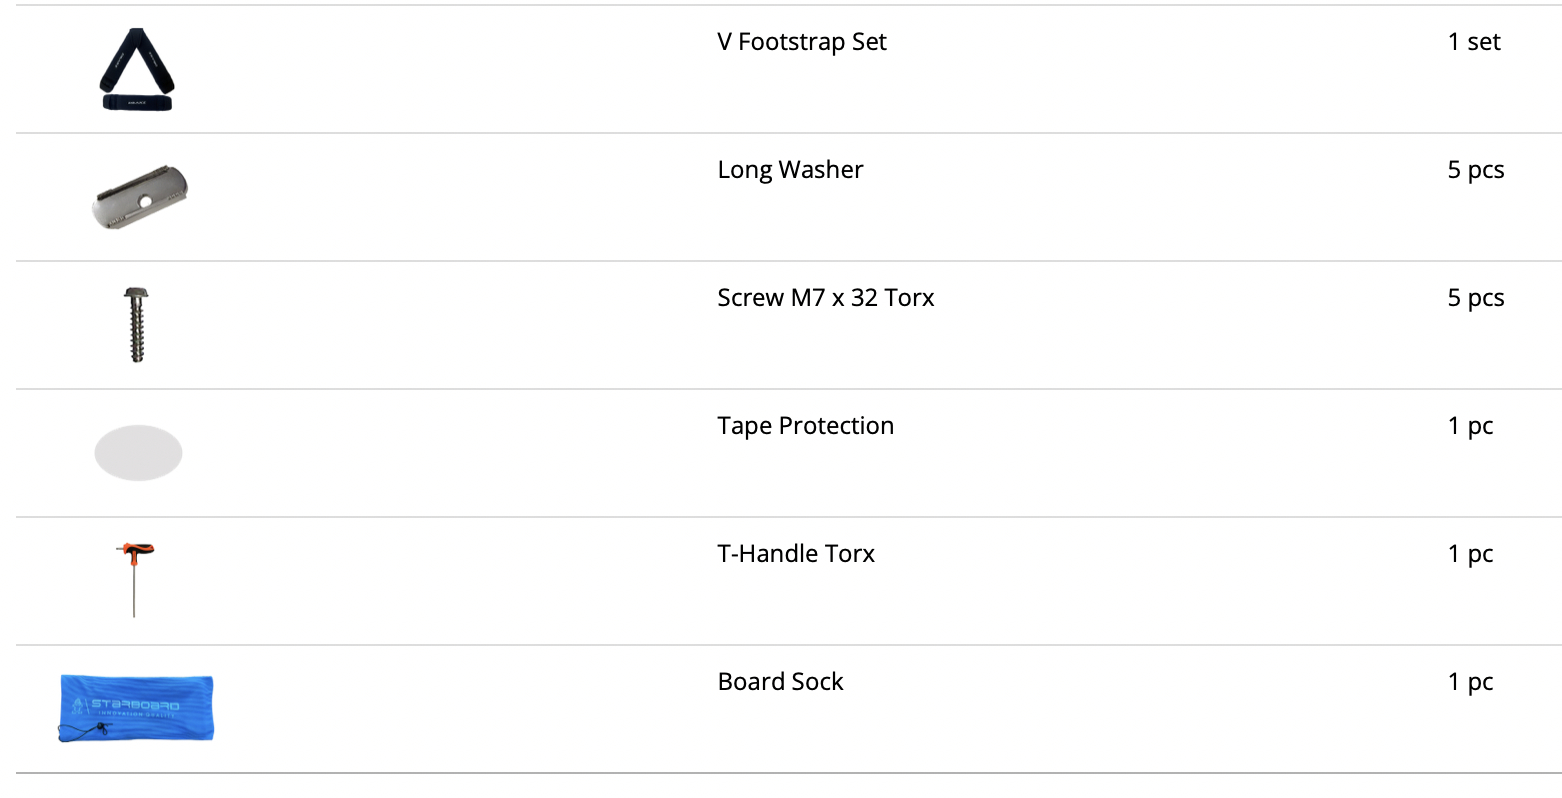Viewport: 1562px width, 798px height.
Task: Open the blue Board Sock image
Action: pyautogui.click(x=136, y=709)
